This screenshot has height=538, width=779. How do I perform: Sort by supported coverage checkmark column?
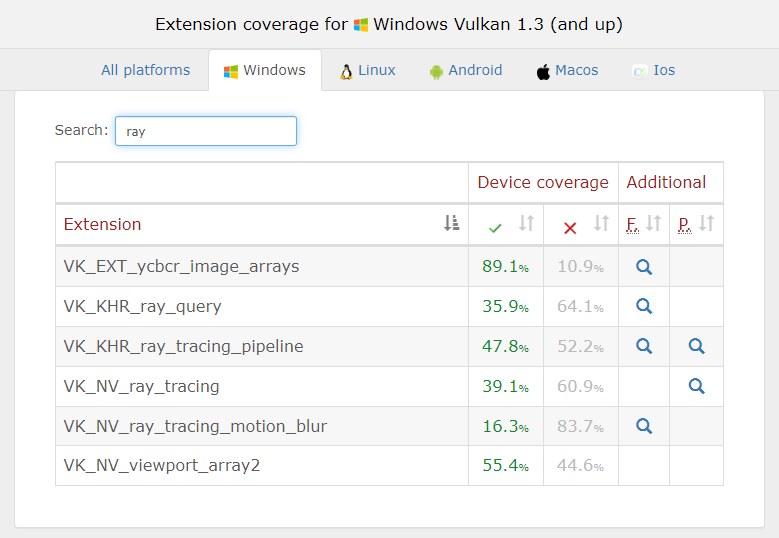tap(506, 224)
